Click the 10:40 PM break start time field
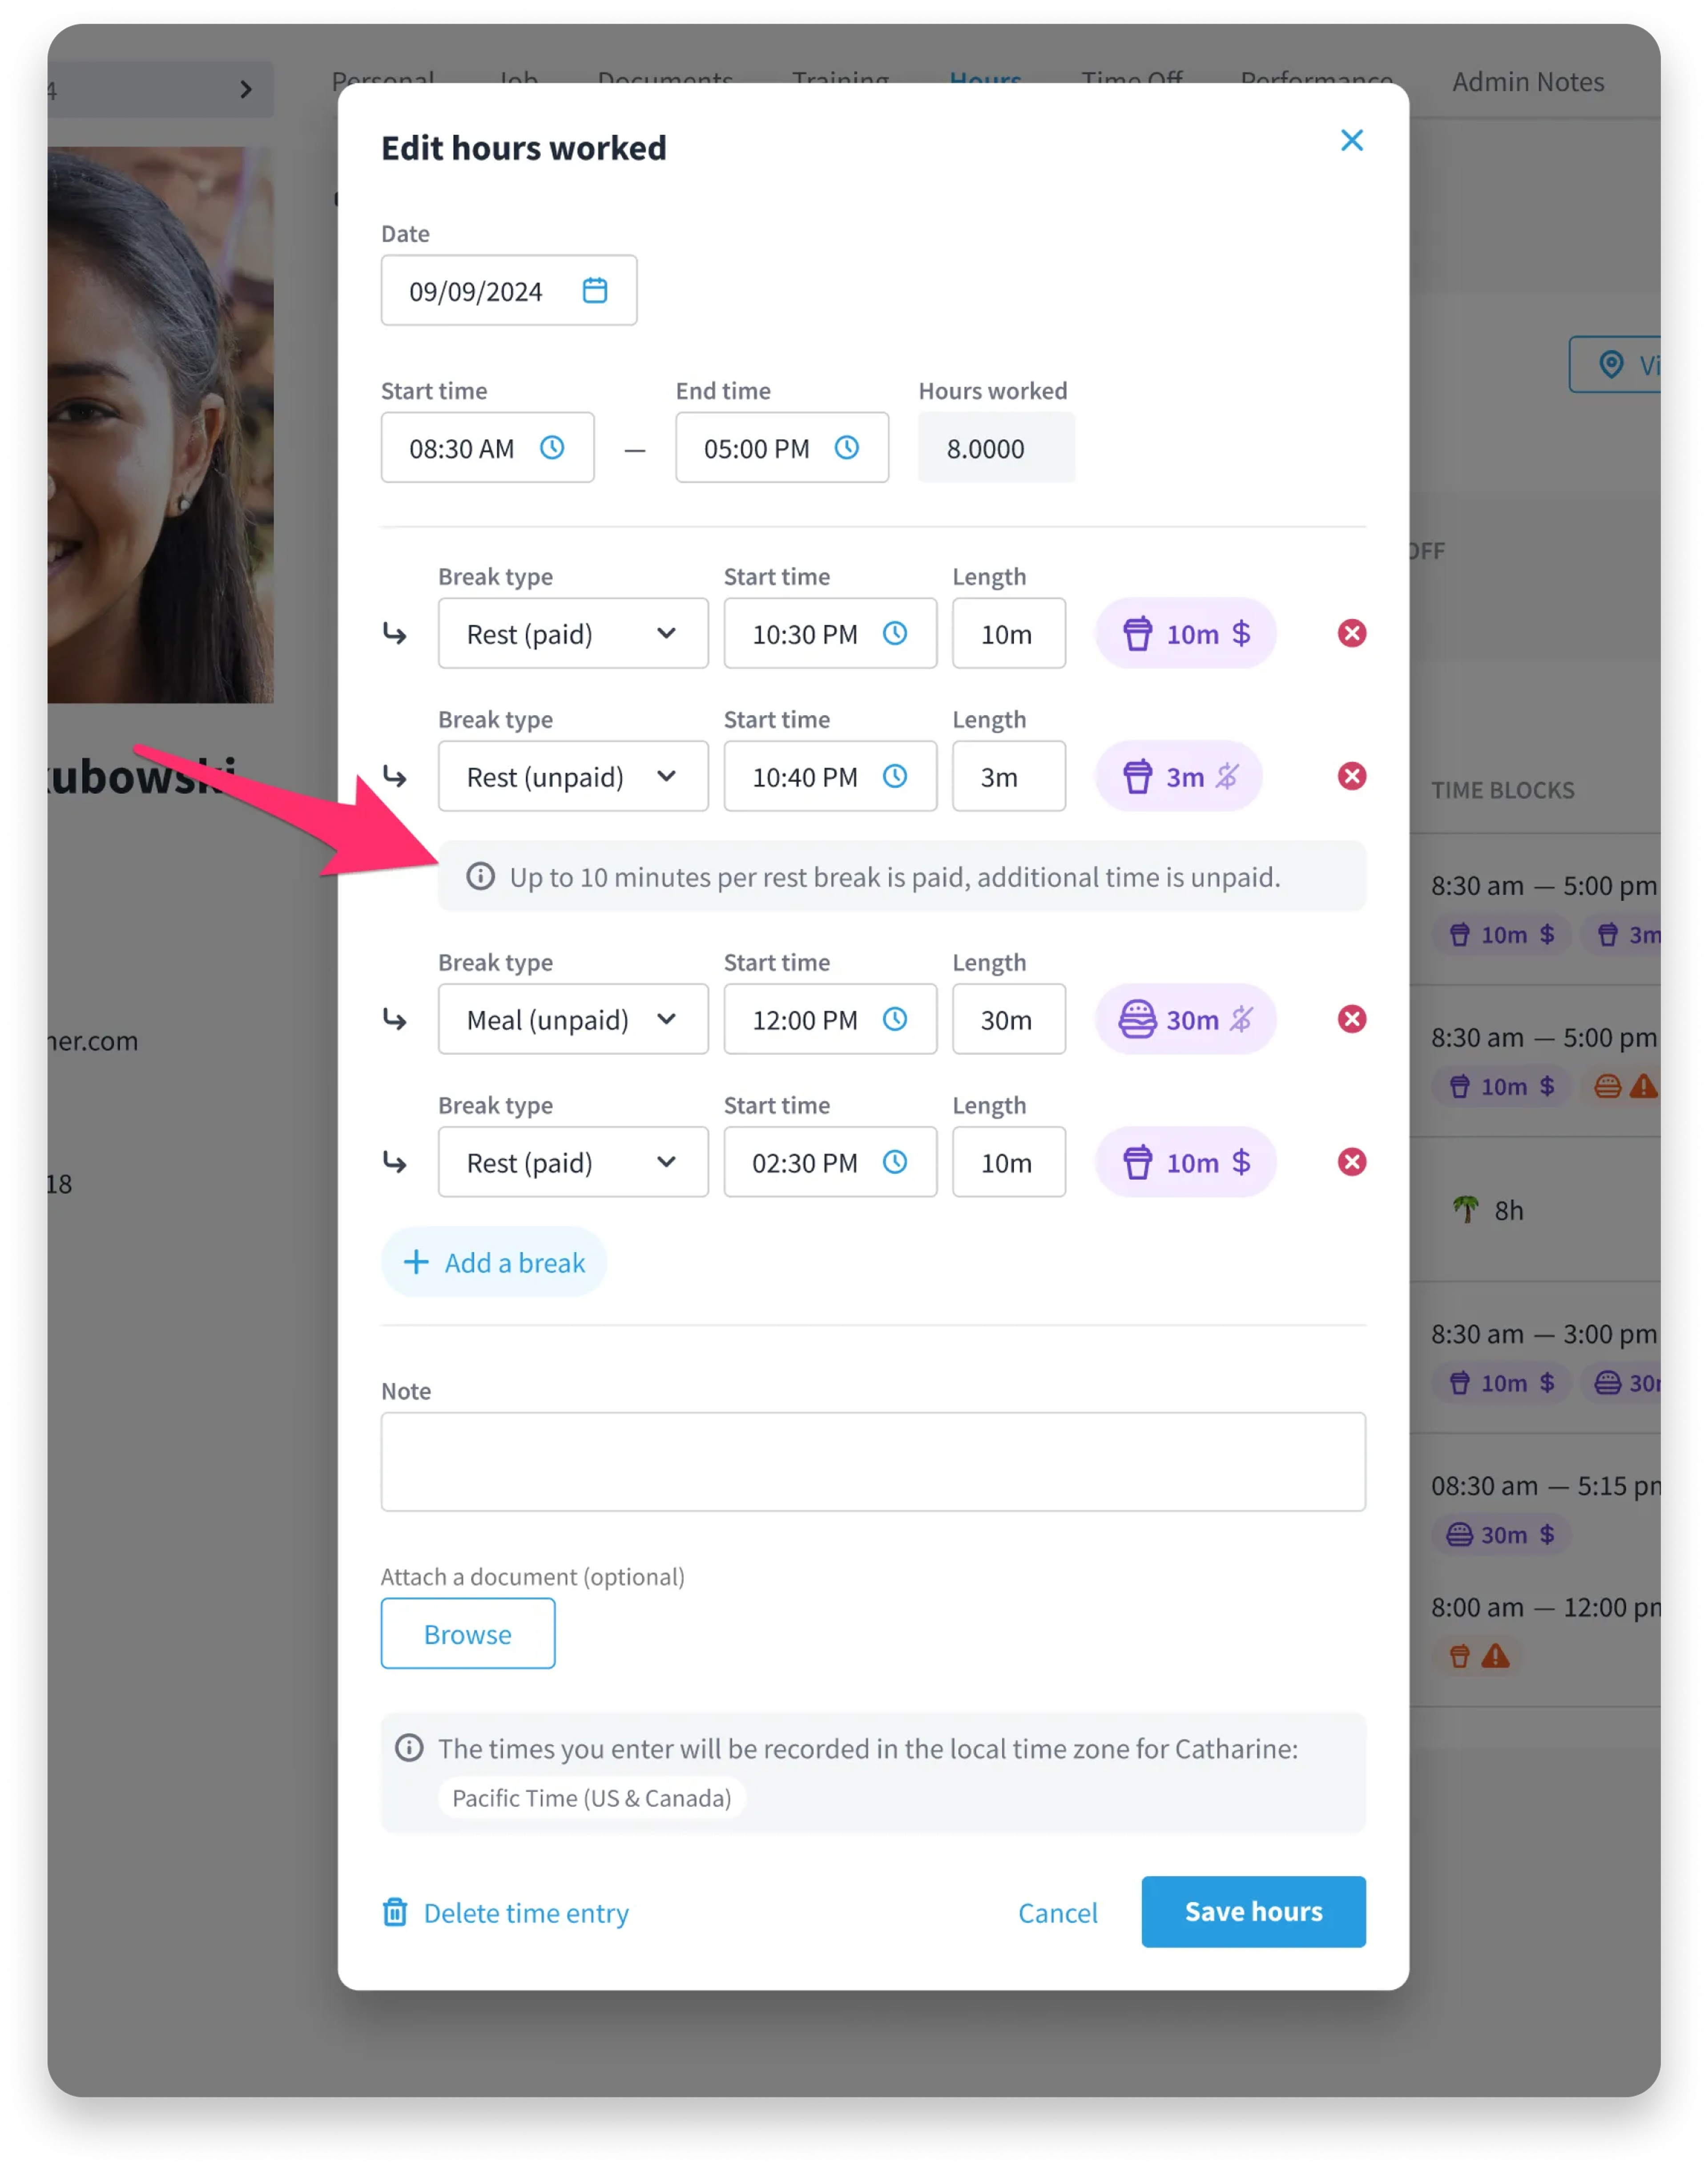 point(830,776)
